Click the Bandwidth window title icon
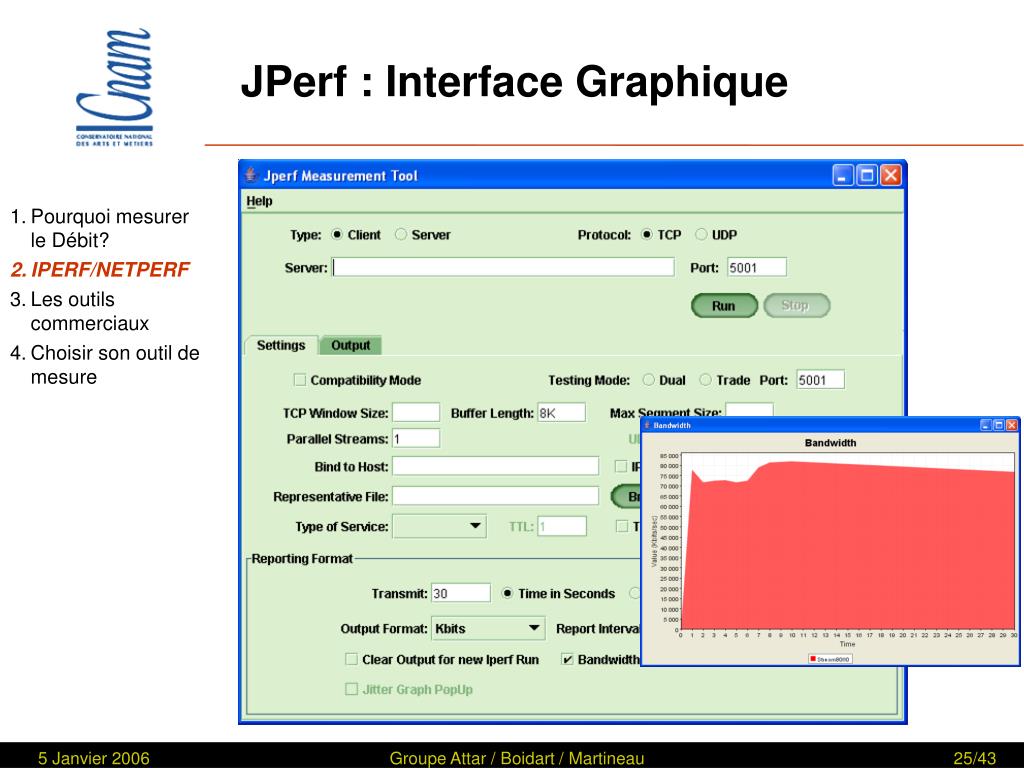The width and height of the screenshot is (1024, 768). (x=647, y=425)
